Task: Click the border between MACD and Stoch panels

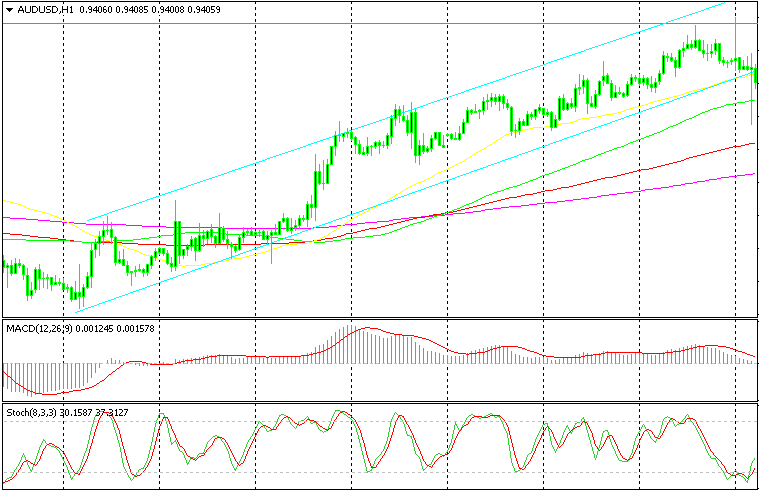Action: click(x=380, y=403)
